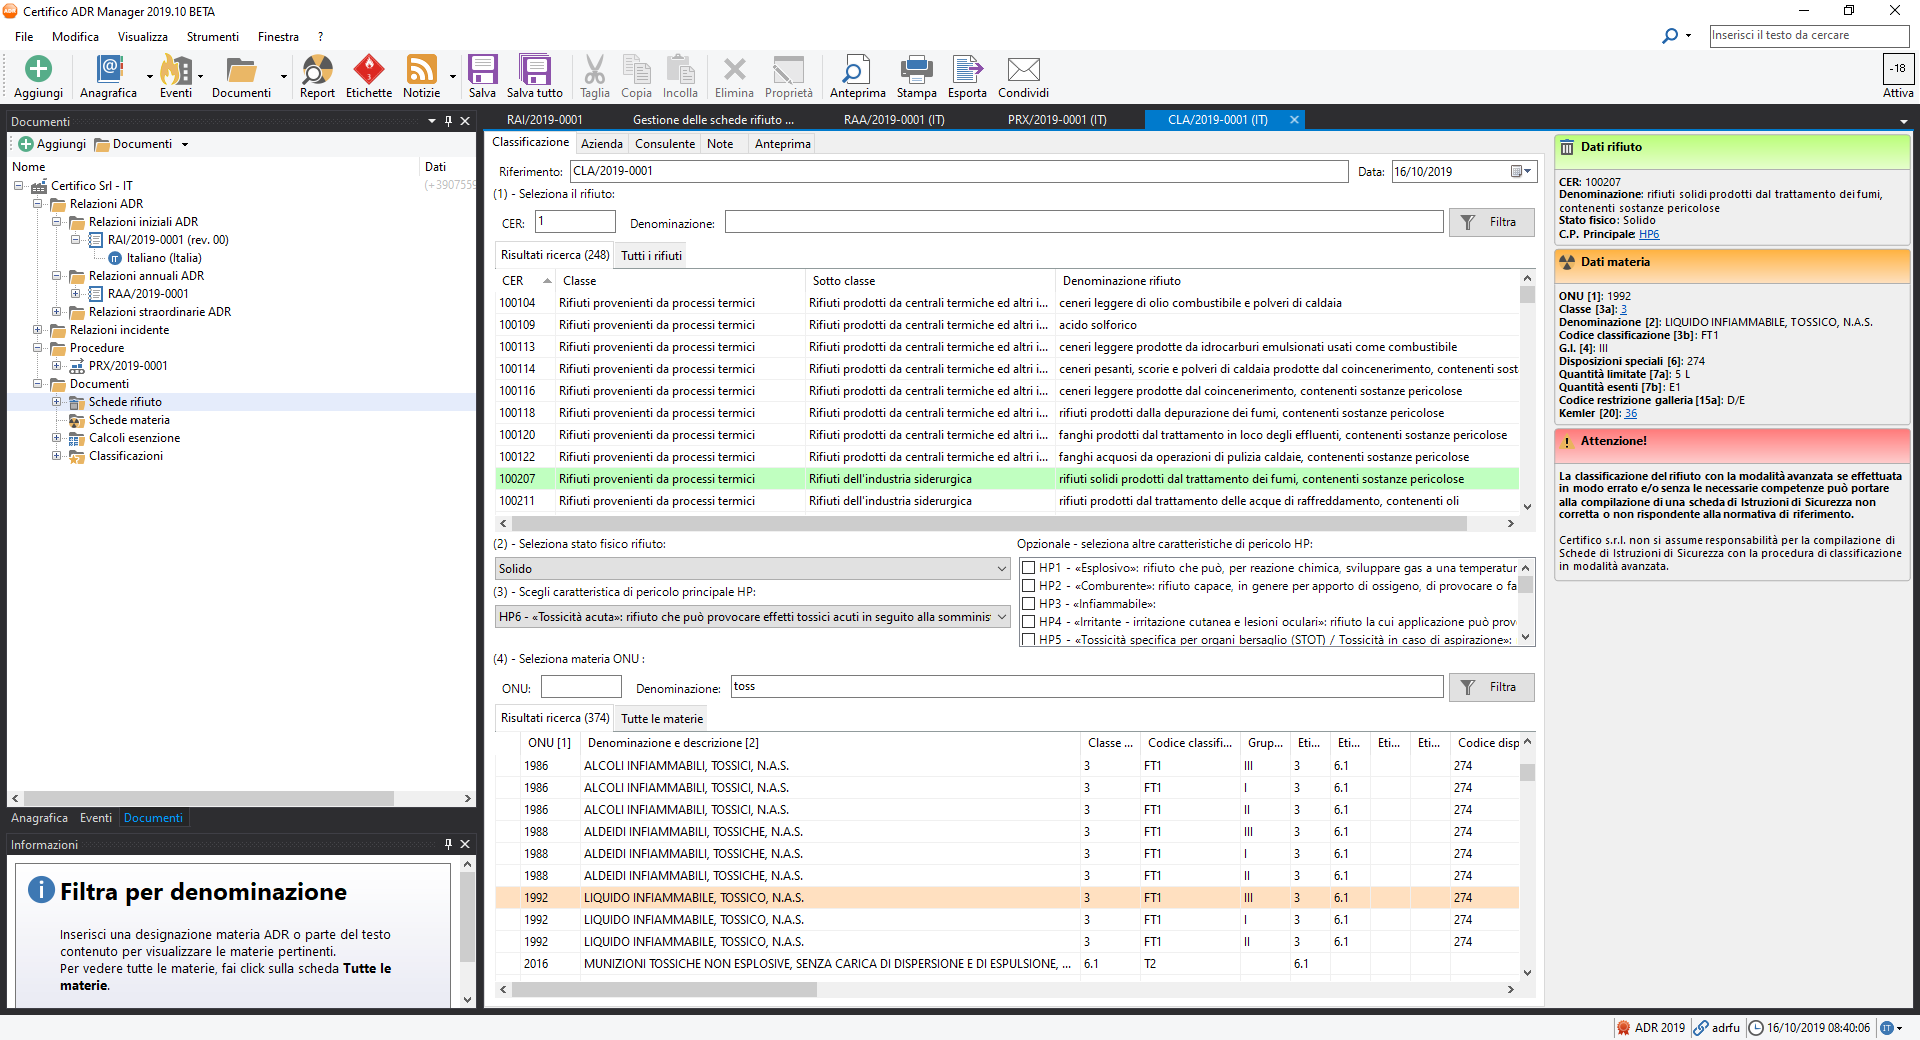Click Filtra button next to CER denomination
The width and height of the screenshot is (1920, 1040).
point(1491,222)
